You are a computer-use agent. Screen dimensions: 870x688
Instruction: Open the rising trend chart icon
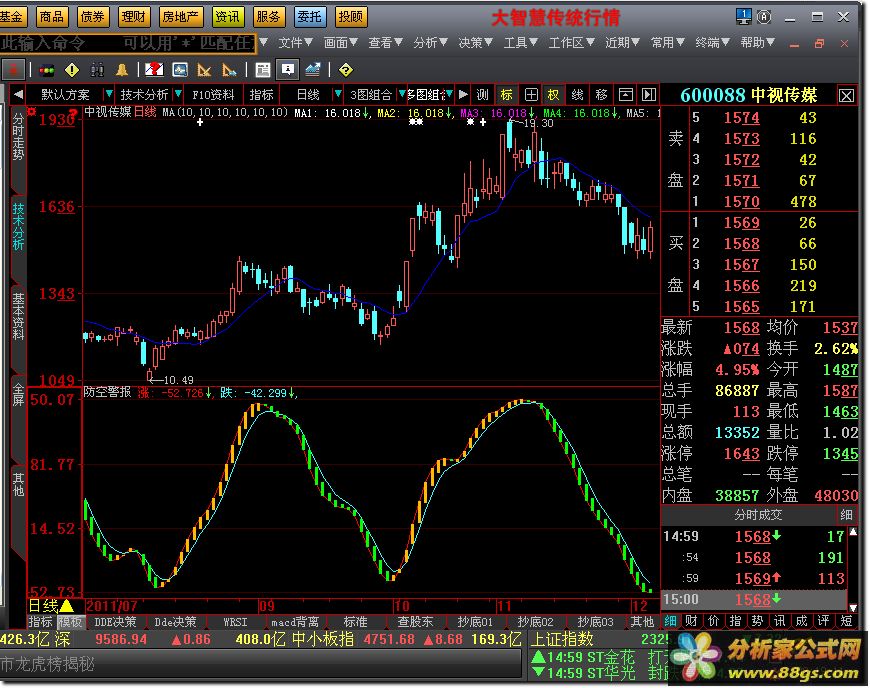[x=312, y=70]
